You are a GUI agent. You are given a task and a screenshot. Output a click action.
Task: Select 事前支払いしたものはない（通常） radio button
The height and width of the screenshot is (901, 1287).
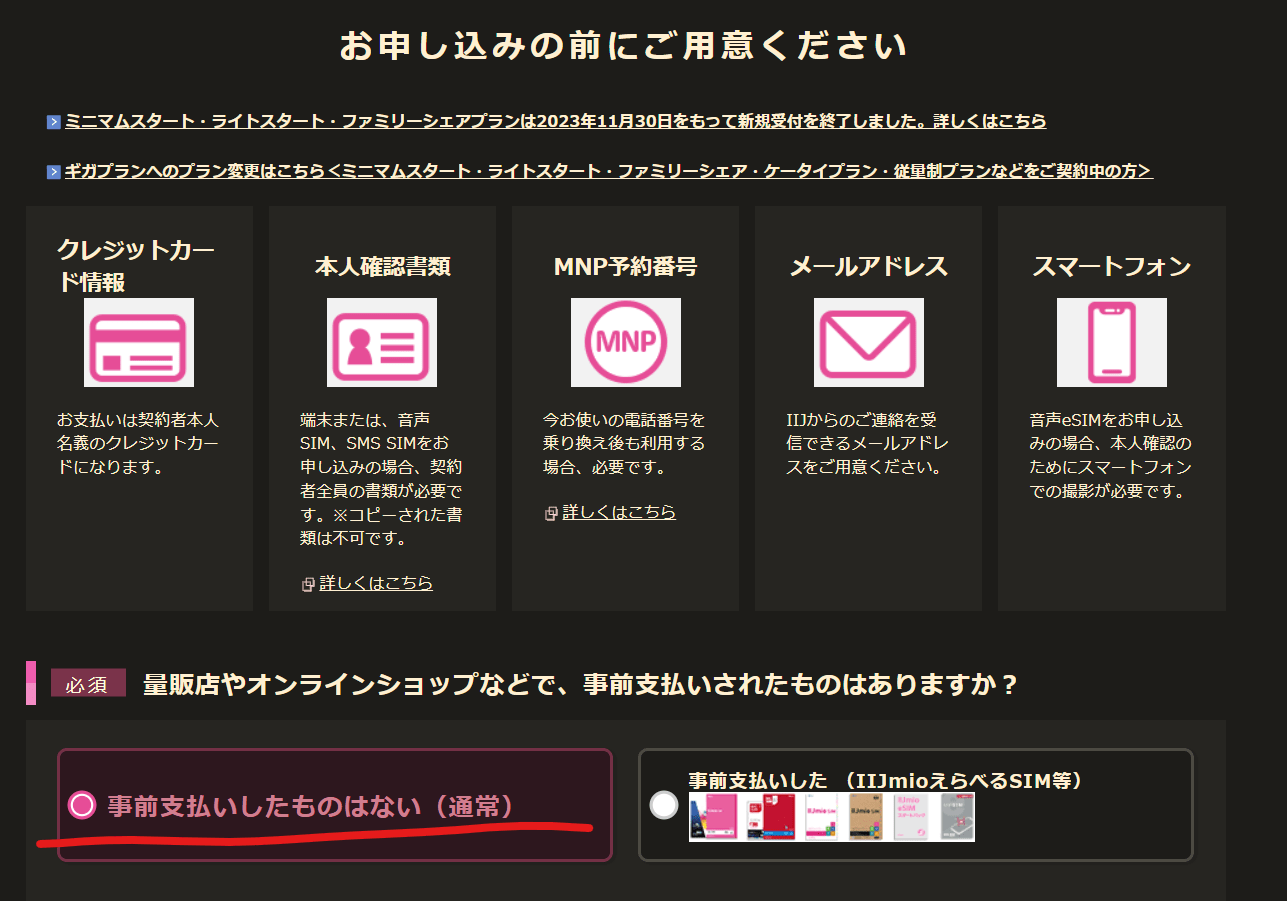click(81, 805)
